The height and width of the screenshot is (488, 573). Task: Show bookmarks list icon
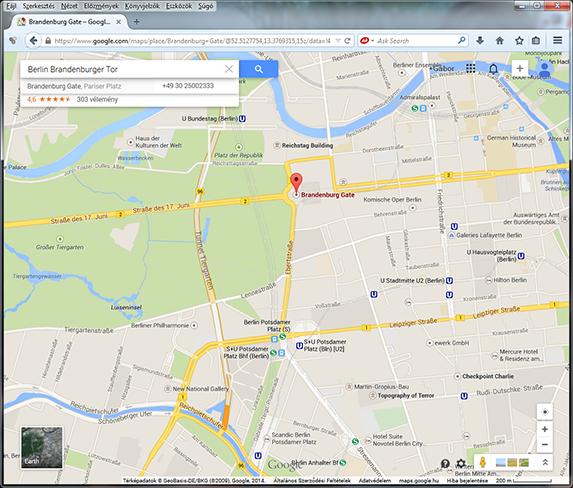(x=536, y=41)
